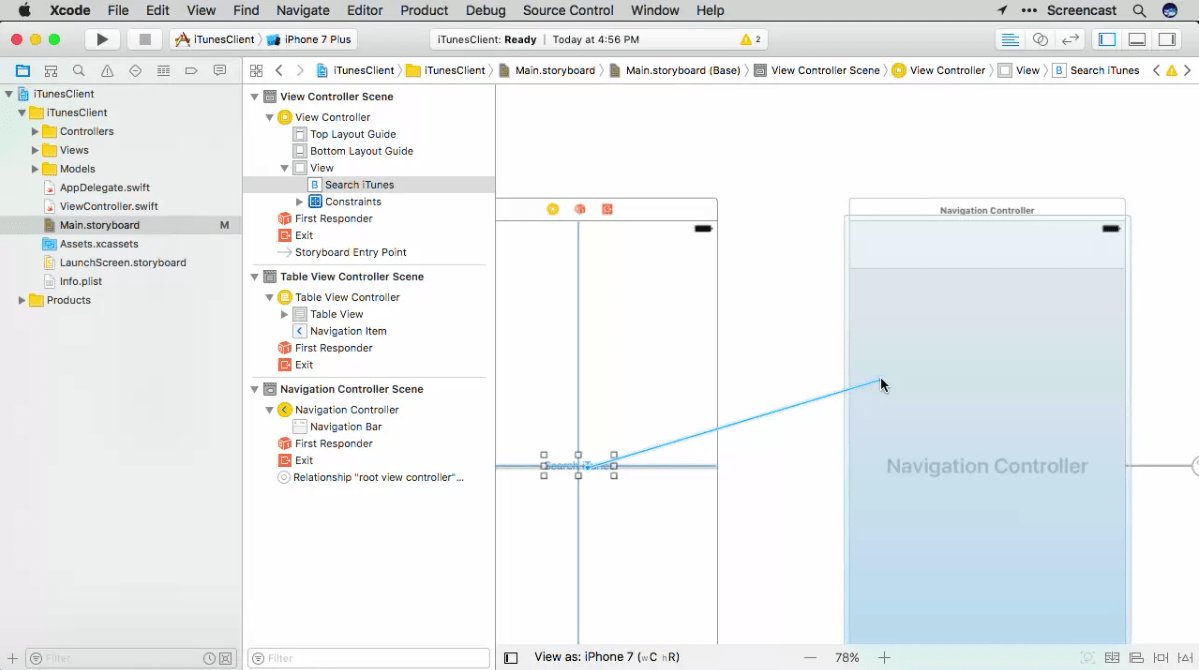Screen dimensions: 1199x670
Task: Stop the running task
Action: (145, 39)
